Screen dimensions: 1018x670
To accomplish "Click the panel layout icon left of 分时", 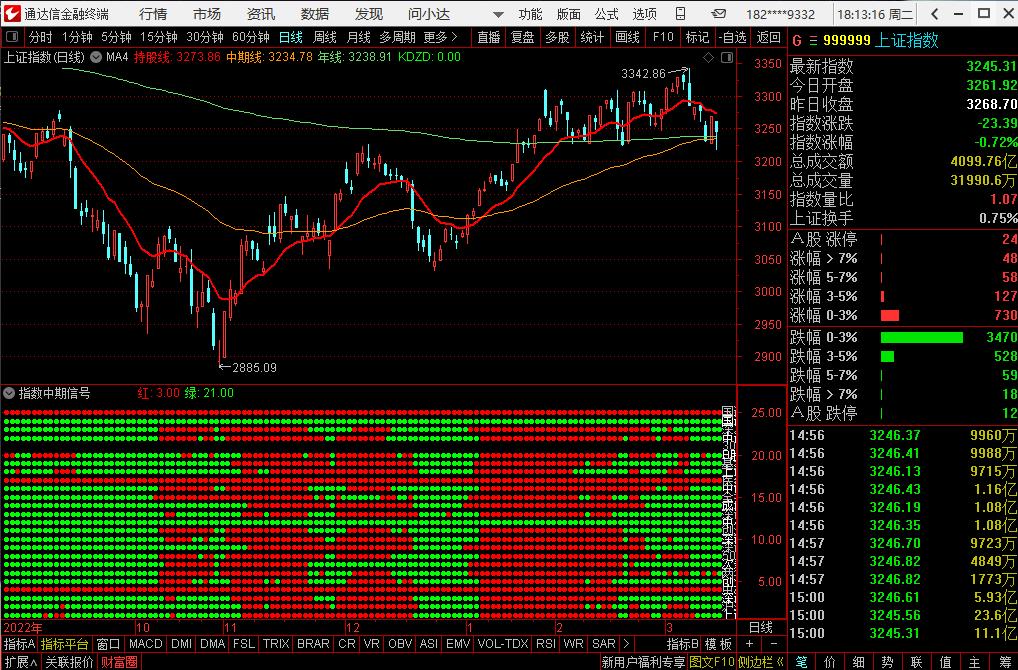I will (12, 38).
